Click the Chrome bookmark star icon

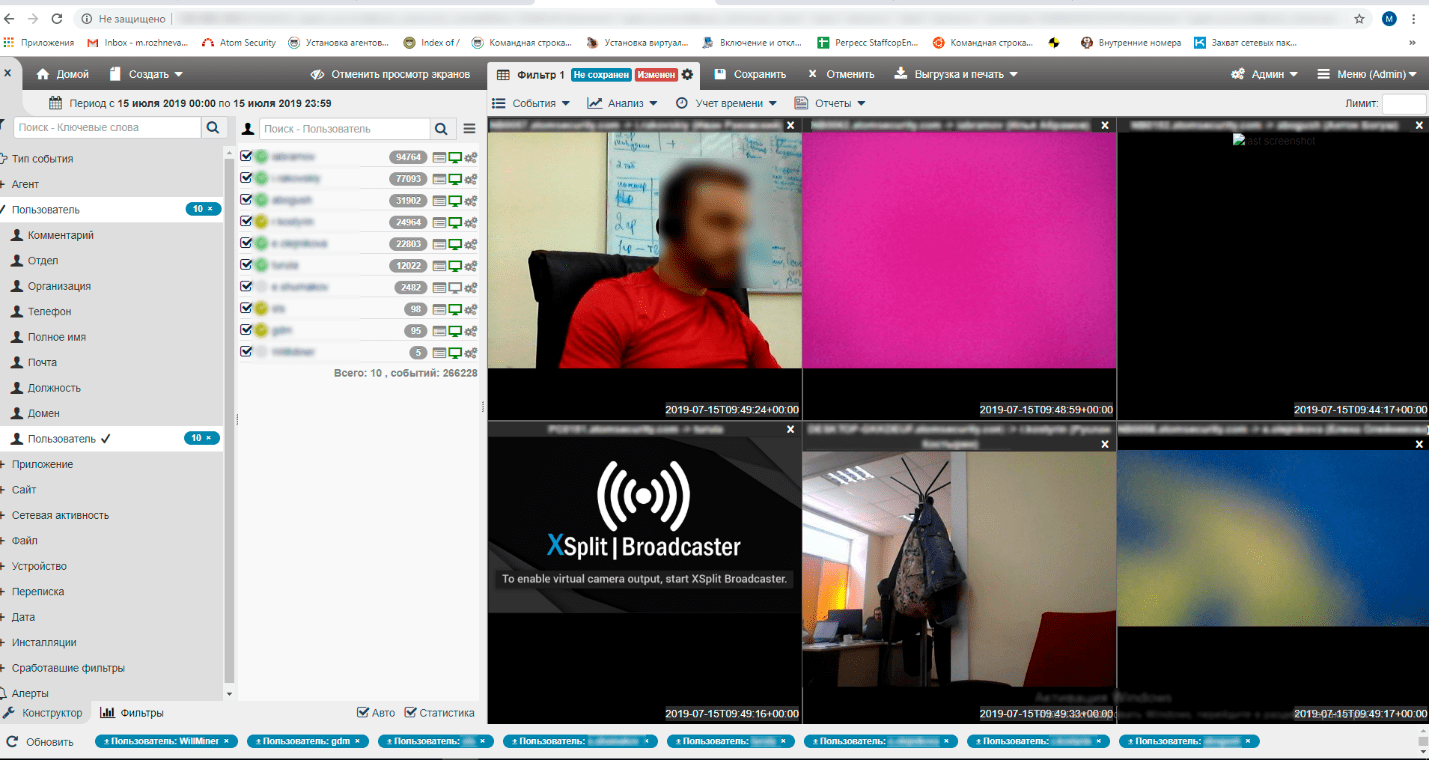coord(1359,19)
